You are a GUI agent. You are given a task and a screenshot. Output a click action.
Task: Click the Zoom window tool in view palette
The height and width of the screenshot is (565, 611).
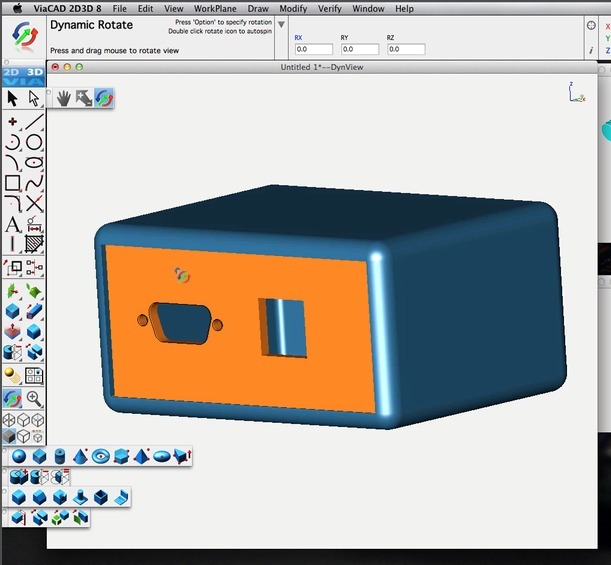pos(84,98)
